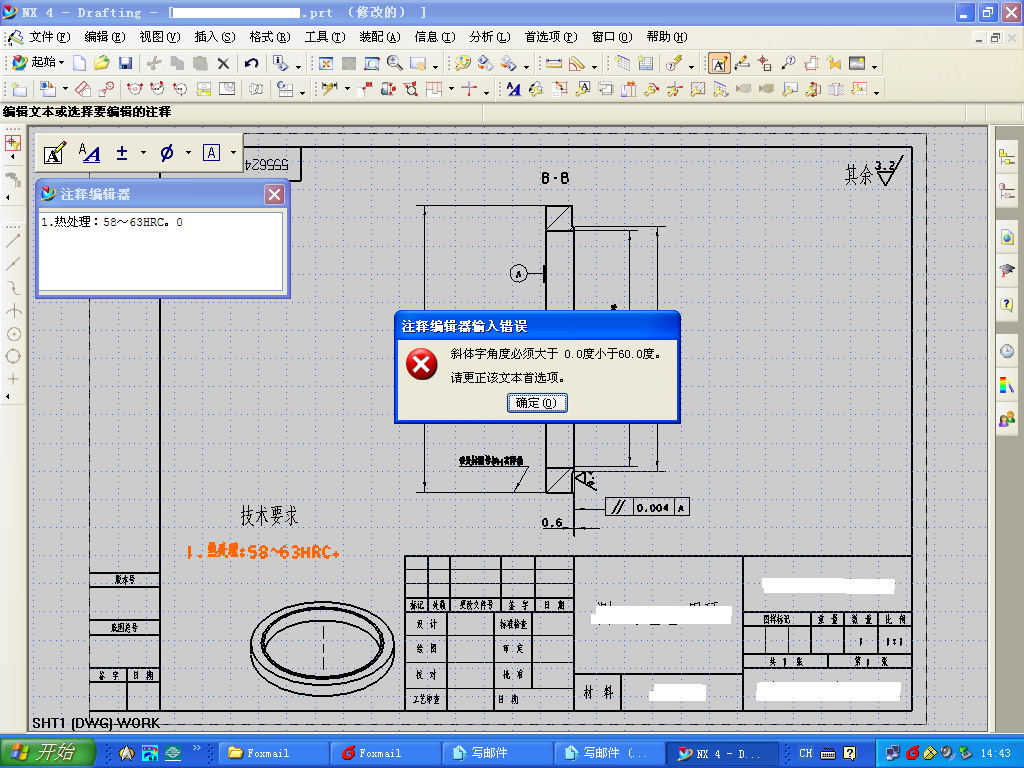
Task: Click the Inferred Dimension icon
Action: pos(330,89)
